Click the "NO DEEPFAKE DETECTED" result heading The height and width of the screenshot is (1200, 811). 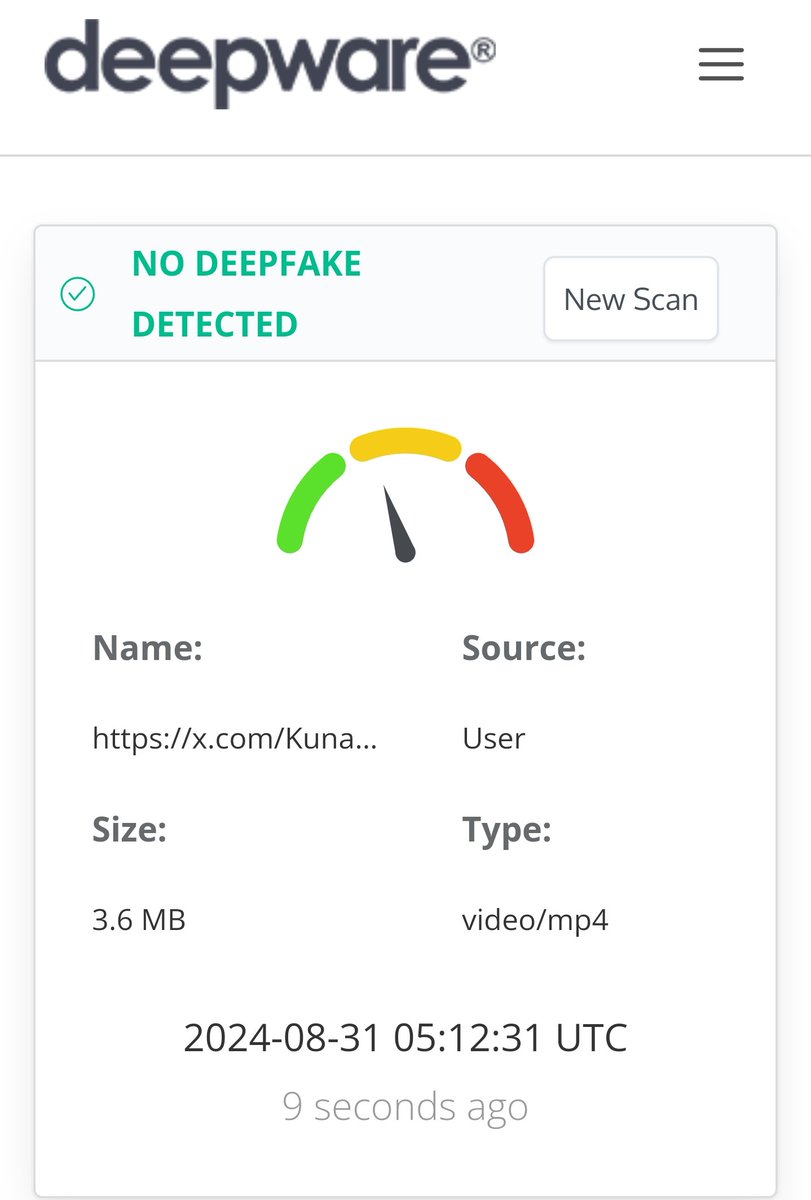pos(247,294)
